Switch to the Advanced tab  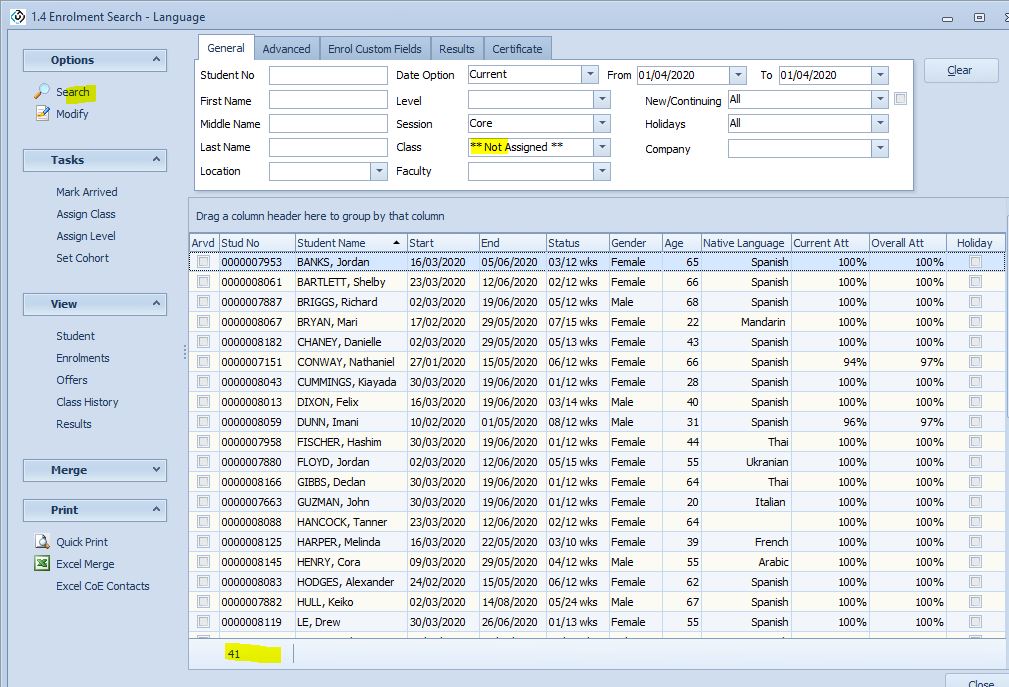[286, 48]
